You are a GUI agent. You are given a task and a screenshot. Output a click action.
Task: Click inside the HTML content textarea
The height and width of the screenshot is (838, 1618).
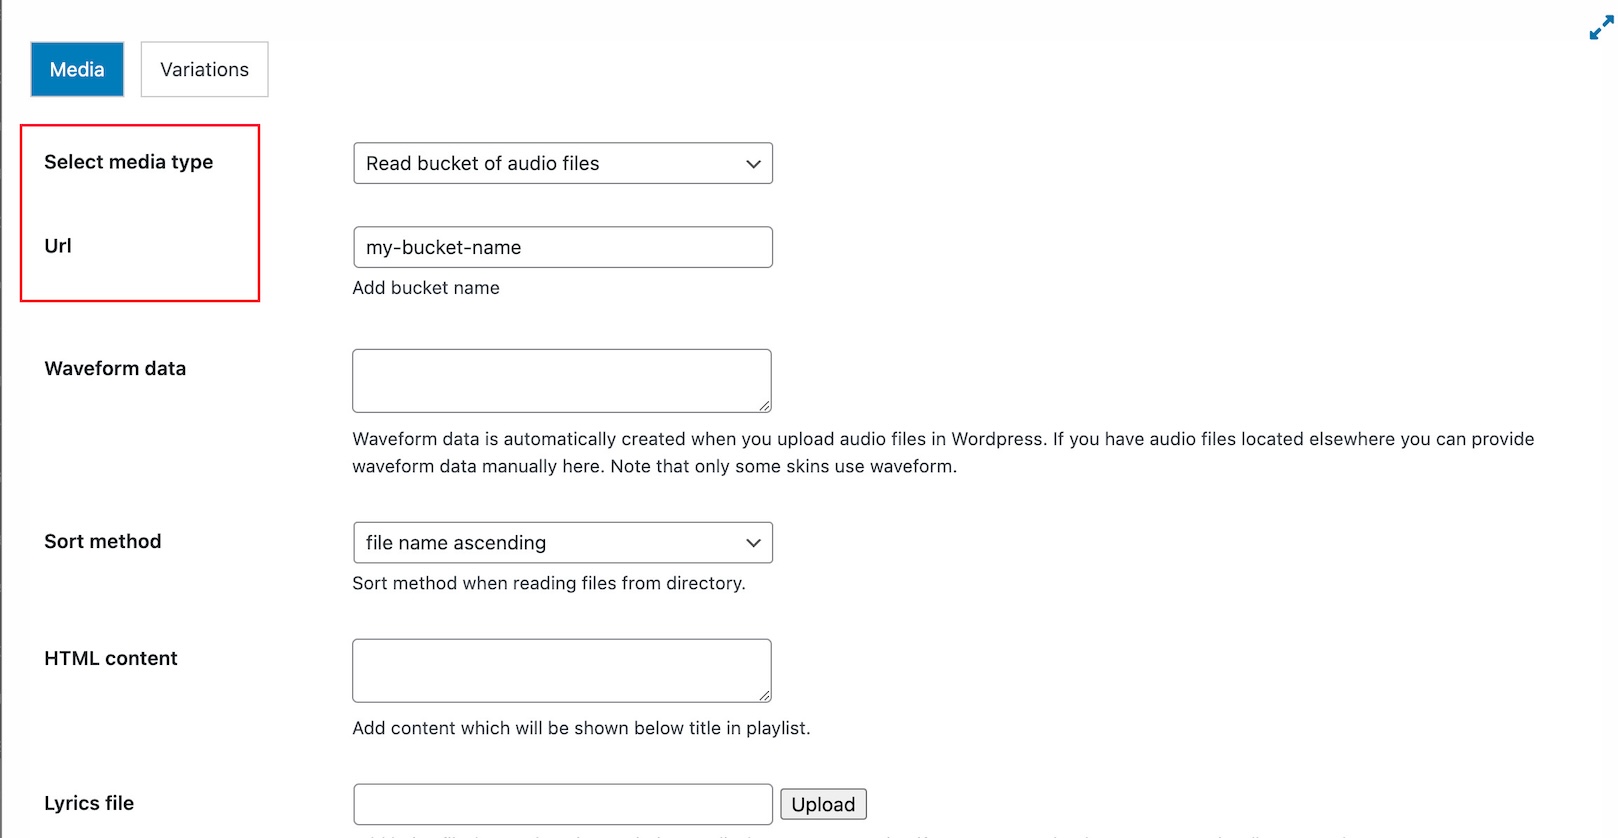pos(561,670)
